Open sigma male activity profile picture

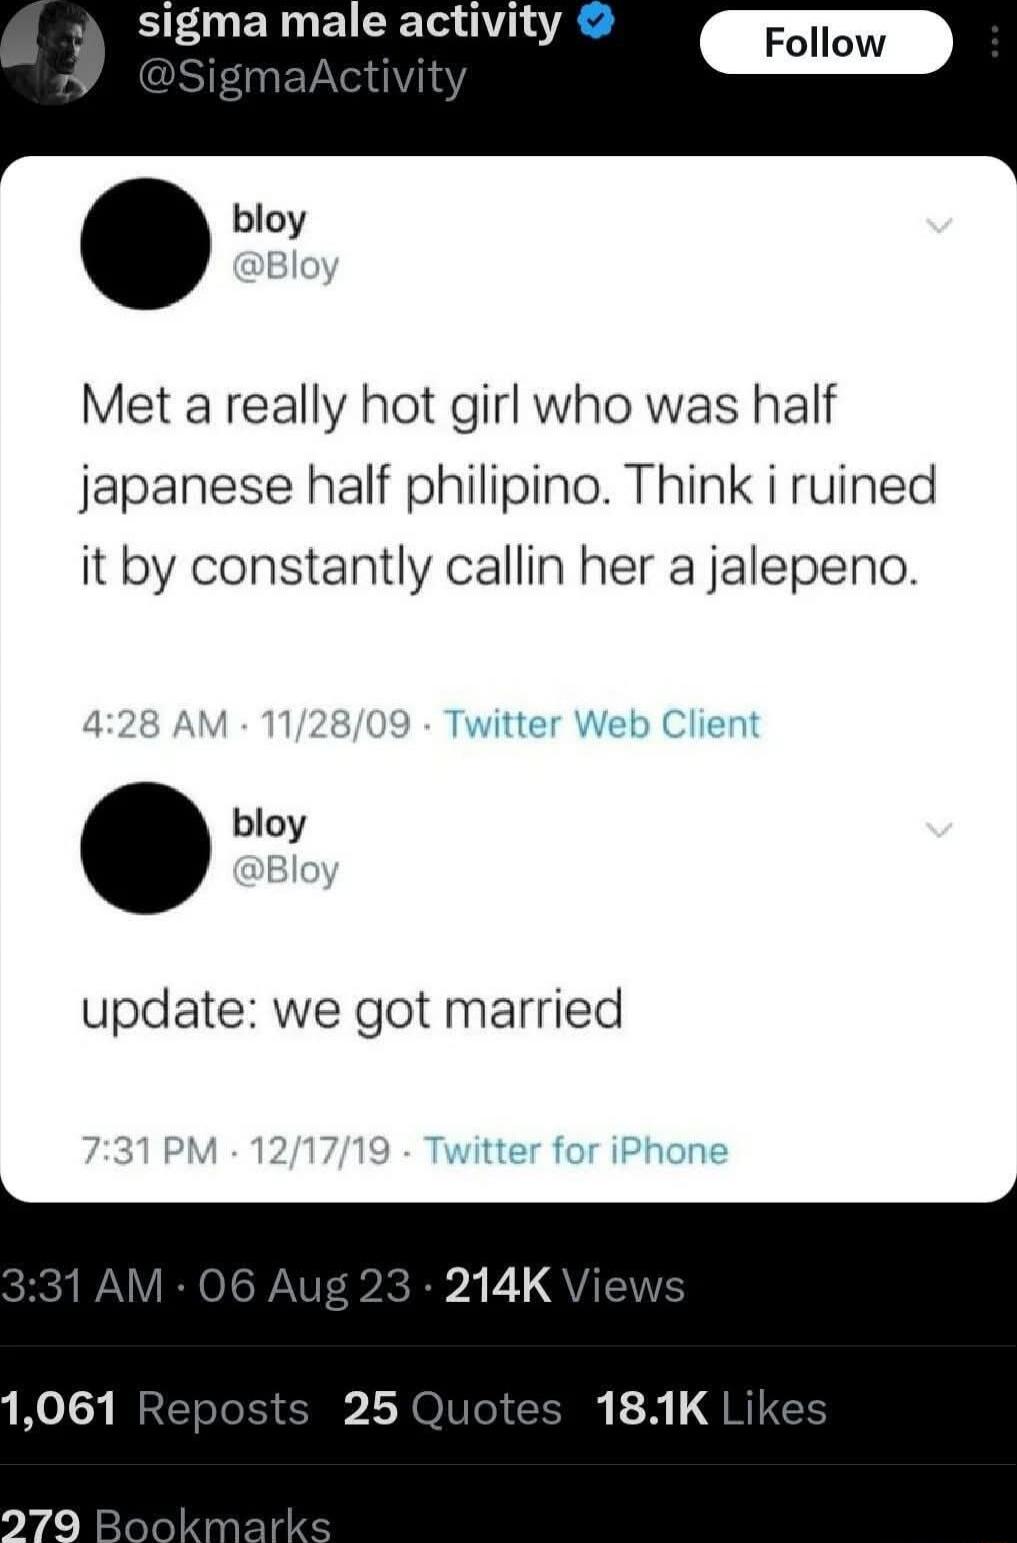click(51, 50)
